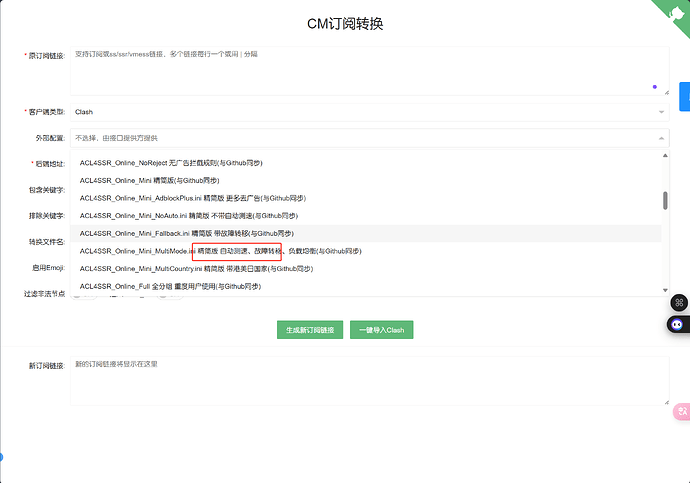Collapse the external config dropdown arrow
Viewport: 690px width, 483px height.
coord(661,138)
